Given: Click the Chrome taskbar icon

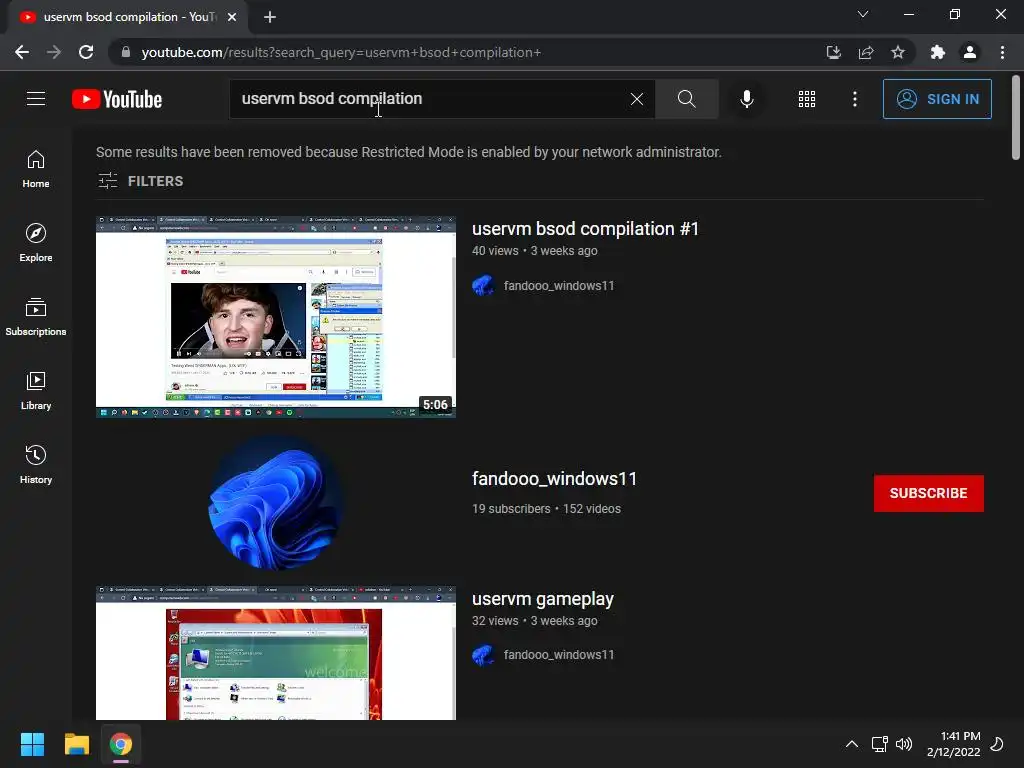Looking at the screenshot, I should click(121, 744).
